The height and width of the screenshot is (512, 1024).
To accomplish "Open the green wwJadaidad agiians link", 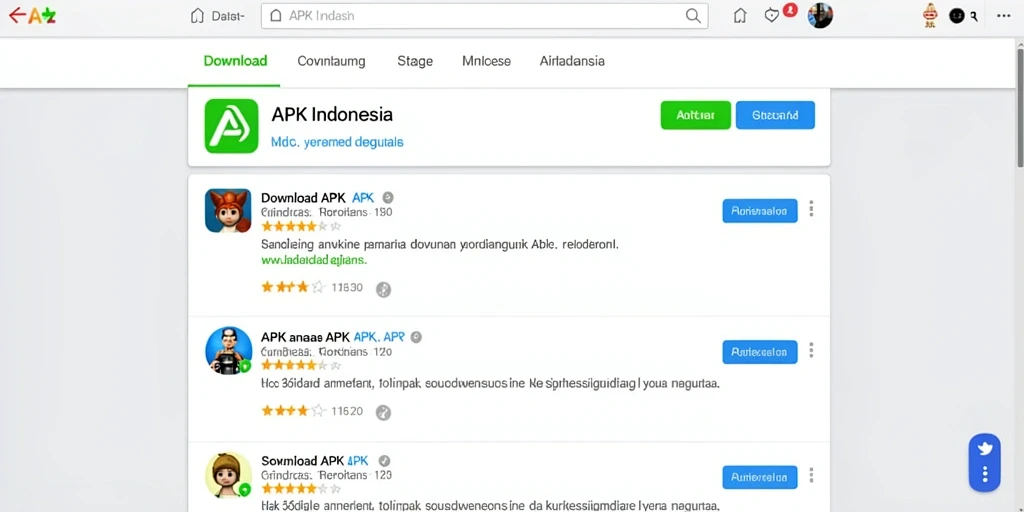I will (x=314, y=260).
